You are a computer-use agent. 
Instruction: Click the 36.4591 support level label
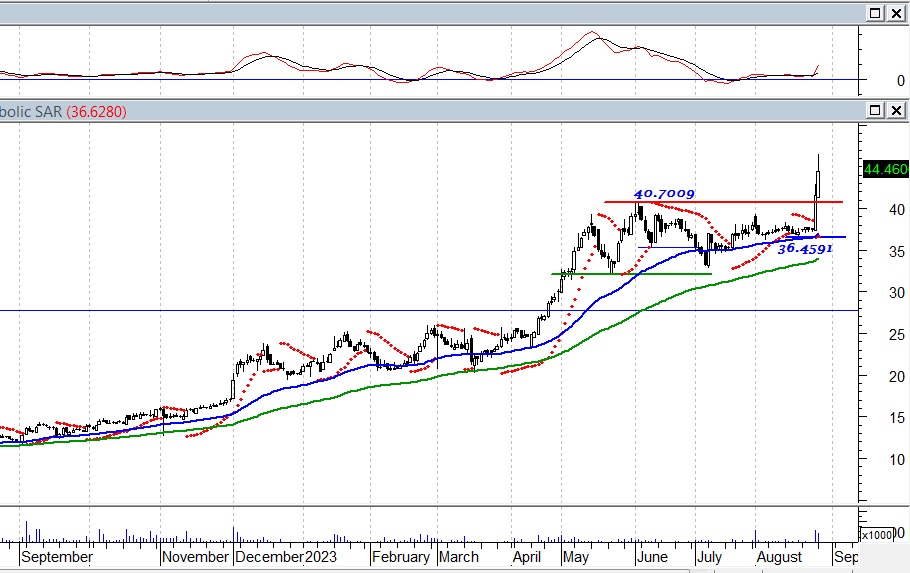click(x=805, y=248)
